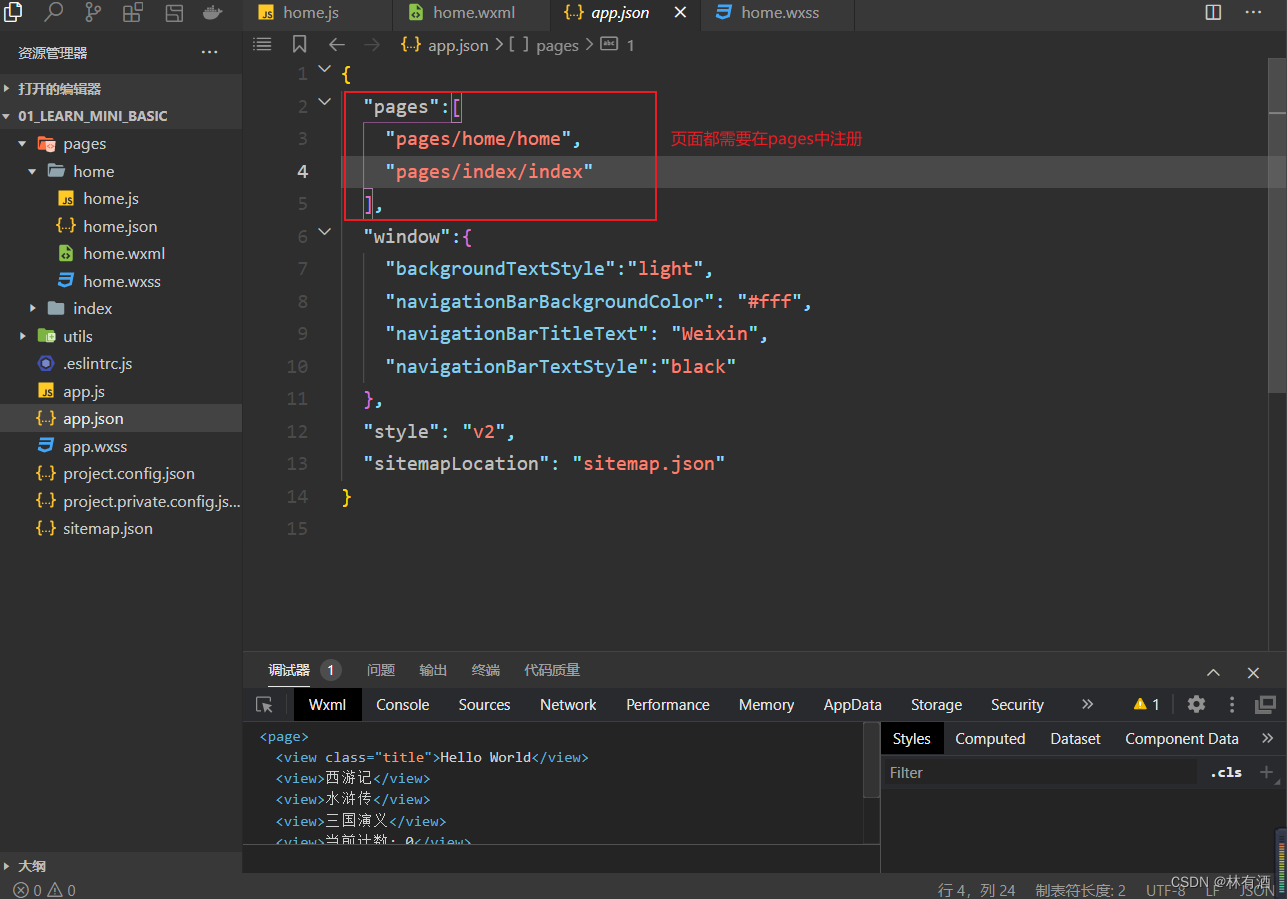Open the Docker whale icon in activity bar
The height and width of the screenshot is (899, 1287).
213,13
